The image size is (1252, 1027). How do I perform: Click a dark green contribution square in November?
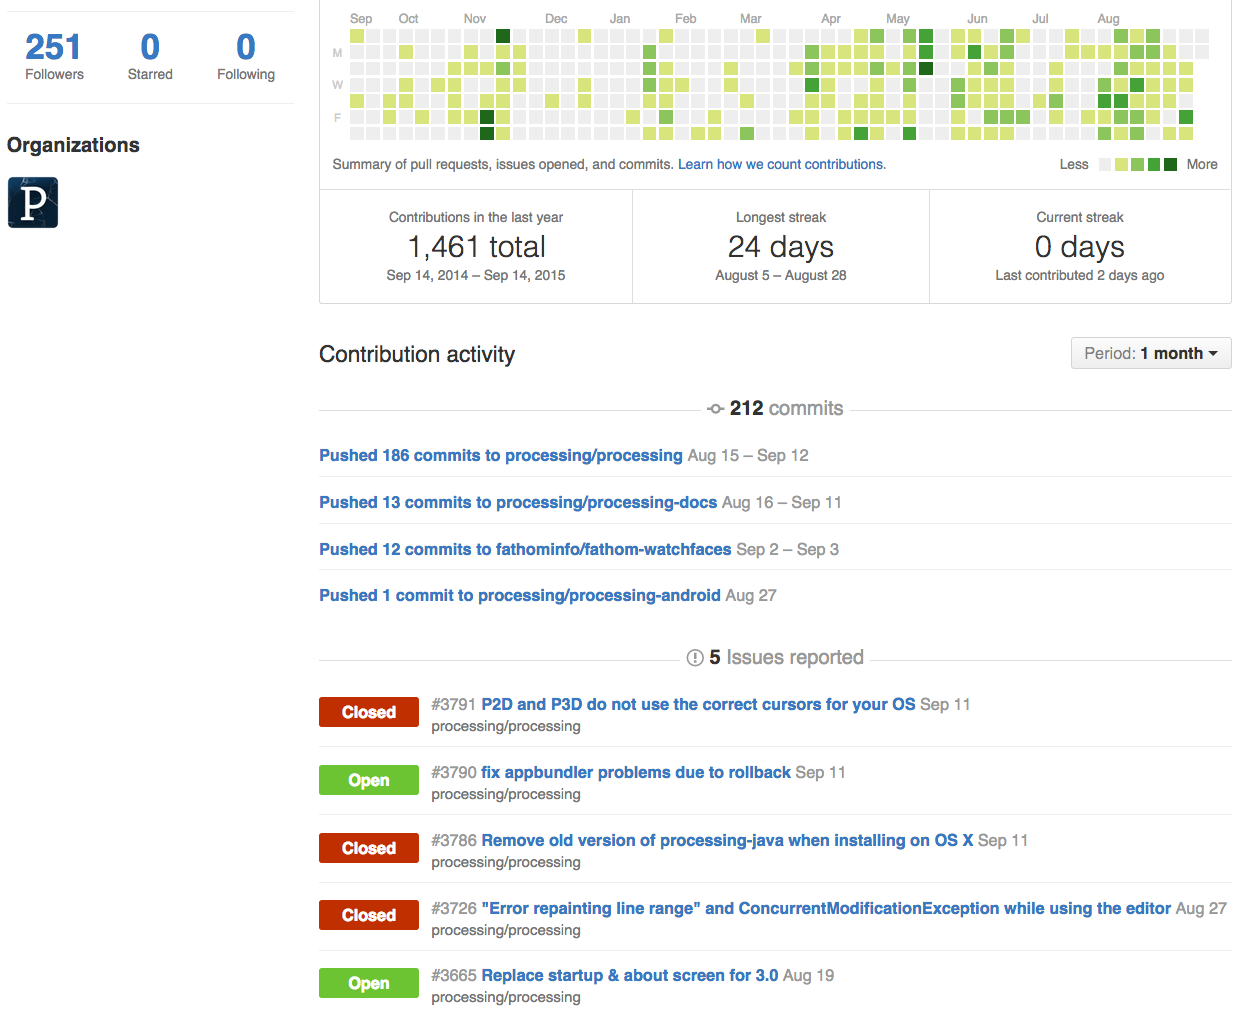click(x=503, y=34)
